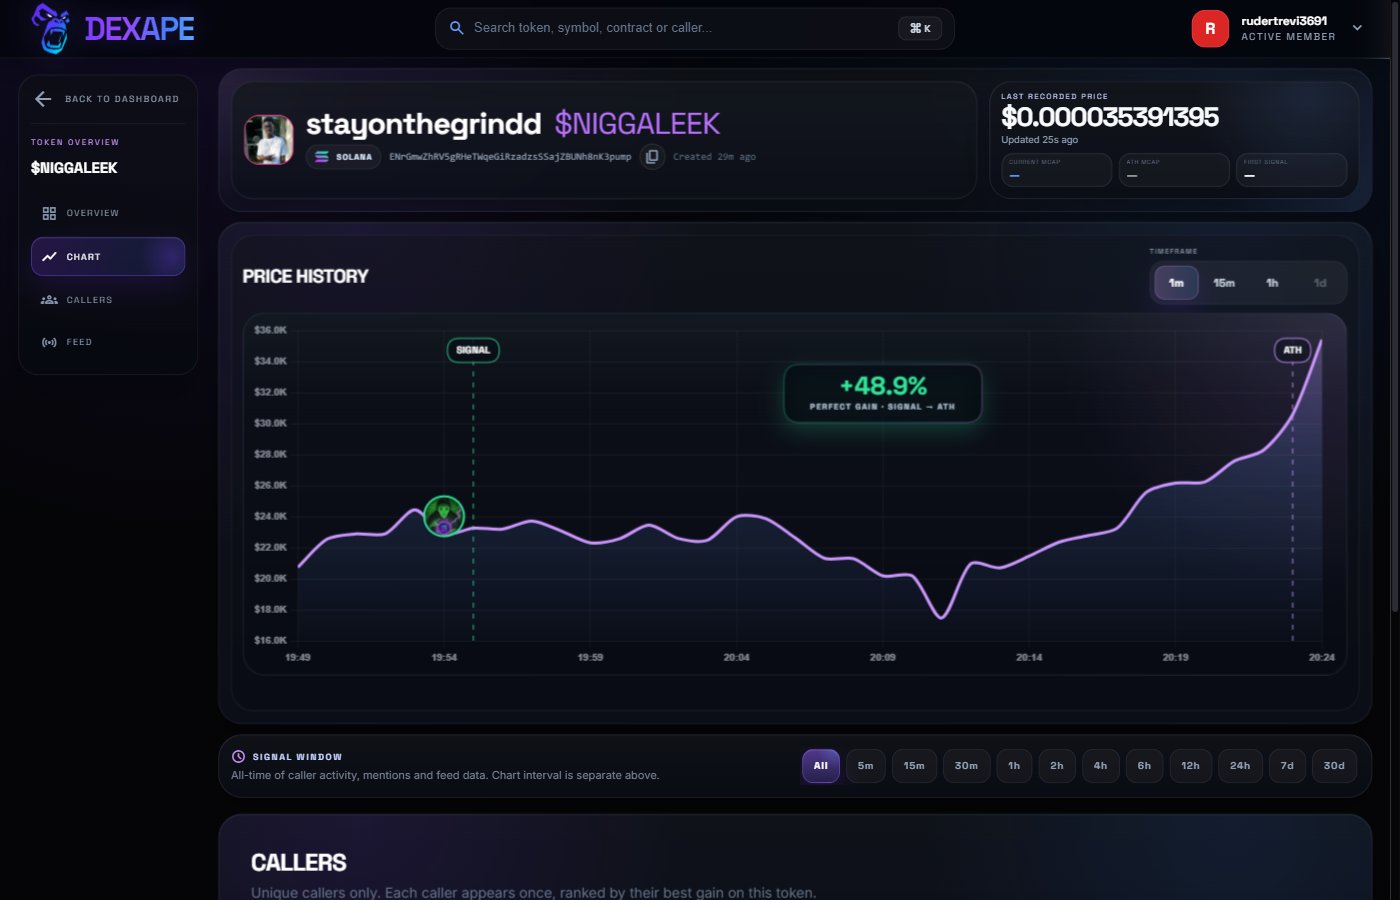This screenshot has width=1400, height=900.
Task: Set signal window to 15m
Action: tap(914, 766)
